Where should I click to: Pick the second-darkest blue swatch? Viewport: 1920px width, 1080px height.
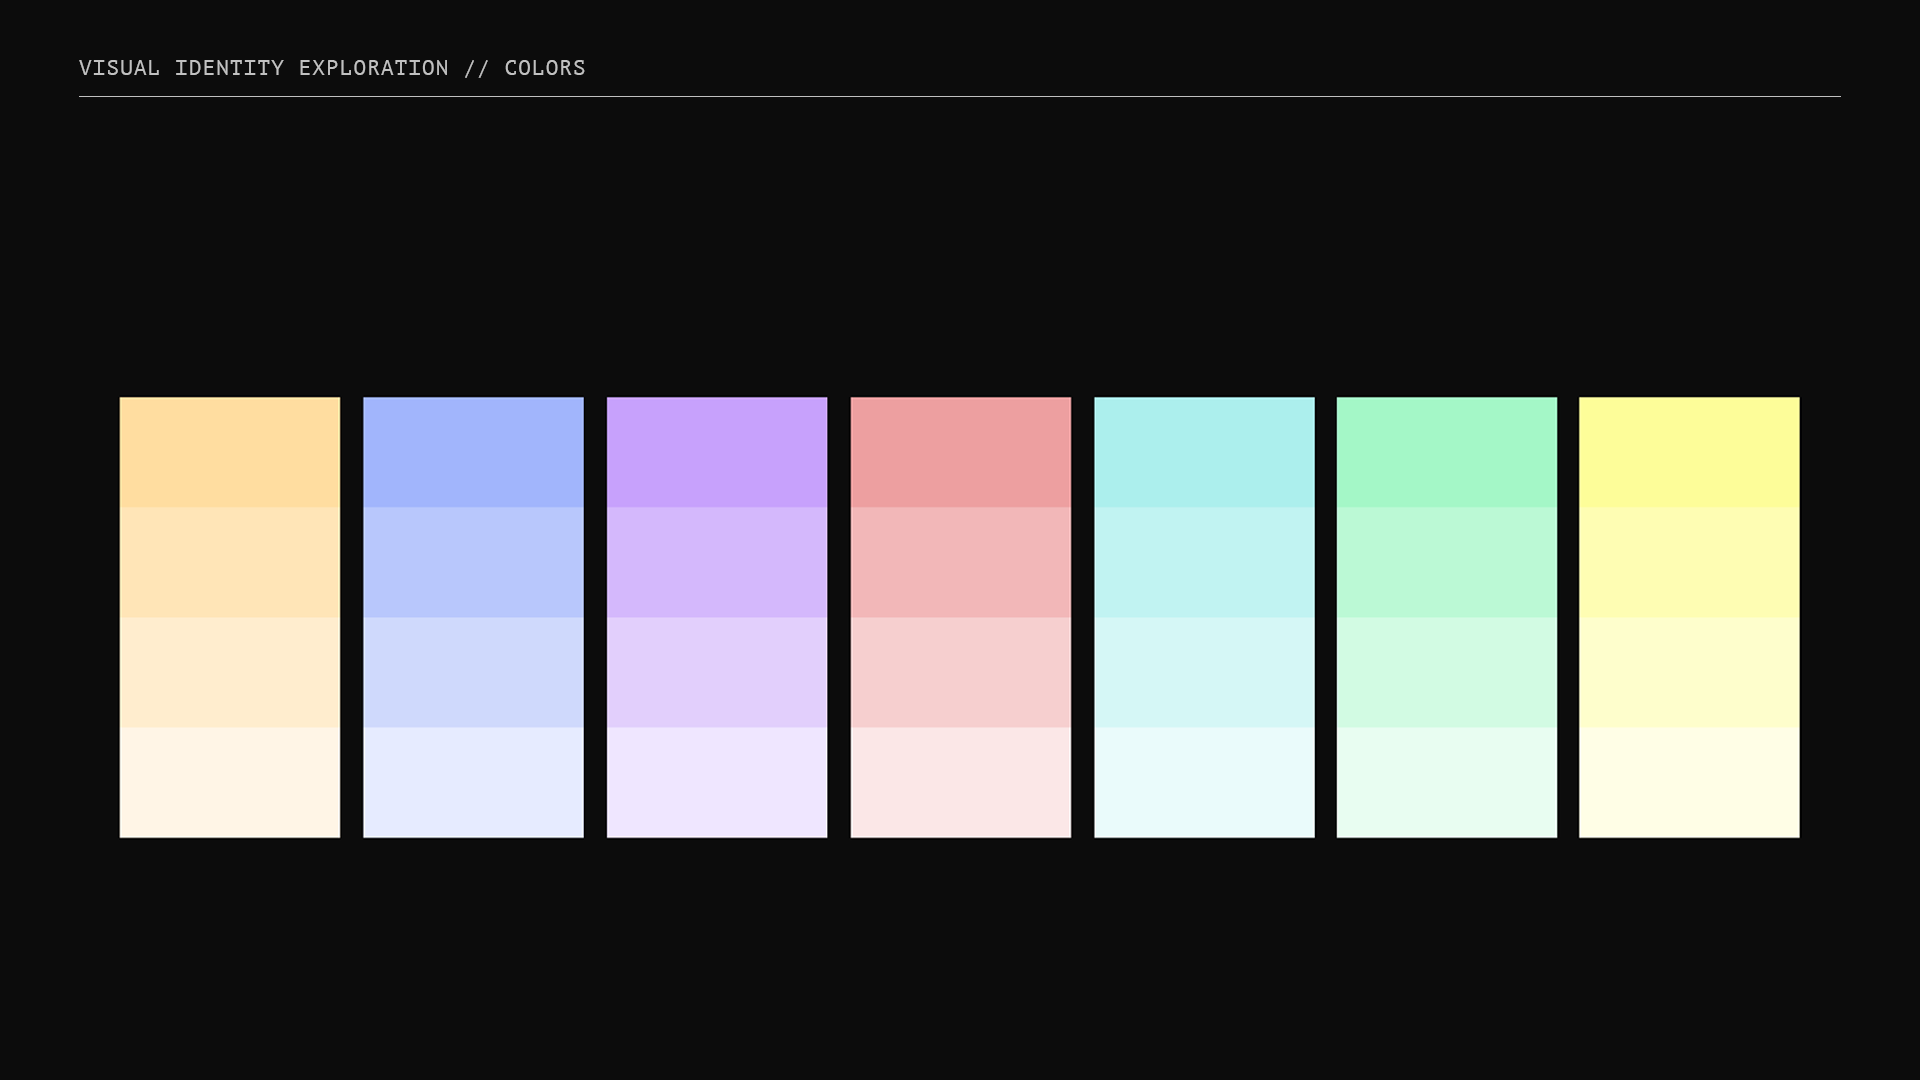(473, 562)
